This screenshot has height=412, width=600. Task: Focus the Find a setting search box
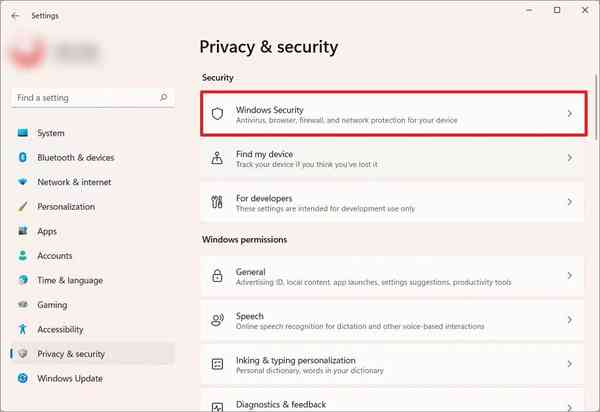[85, 98]
